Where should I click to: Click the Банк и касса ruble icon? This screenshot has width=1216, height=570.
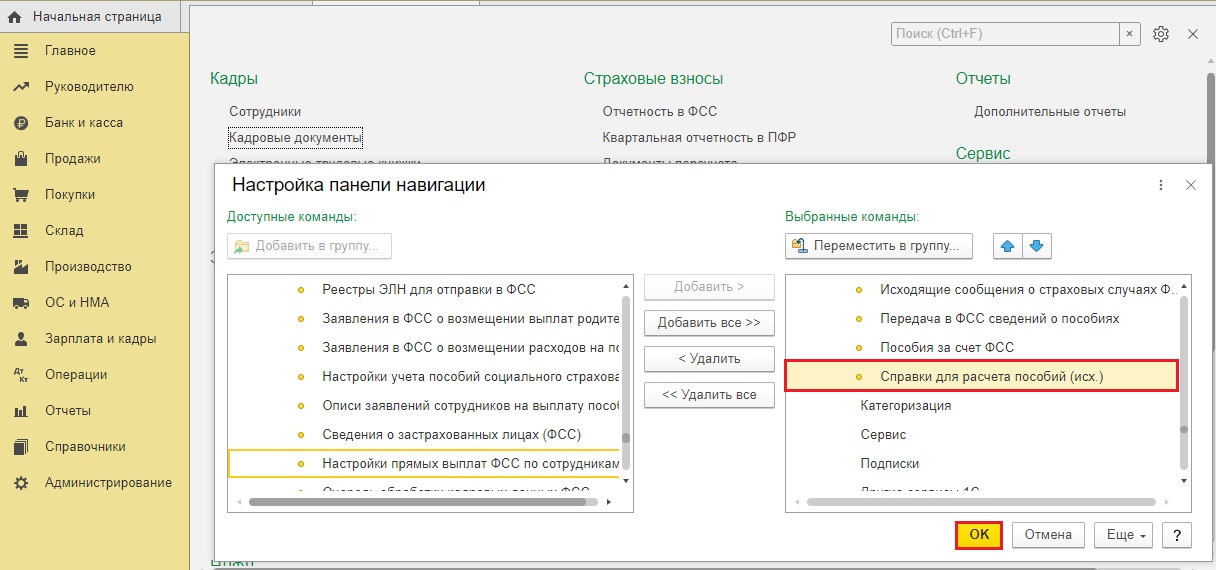pyautogui.click(x=20, y=123)
